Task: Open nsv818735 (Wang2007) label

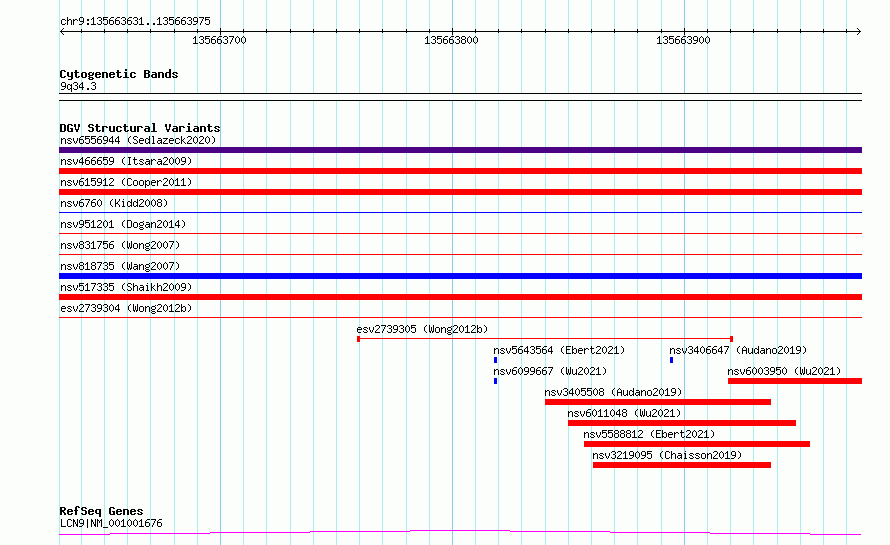Action: pyautogui.click(x=120, y=266)
